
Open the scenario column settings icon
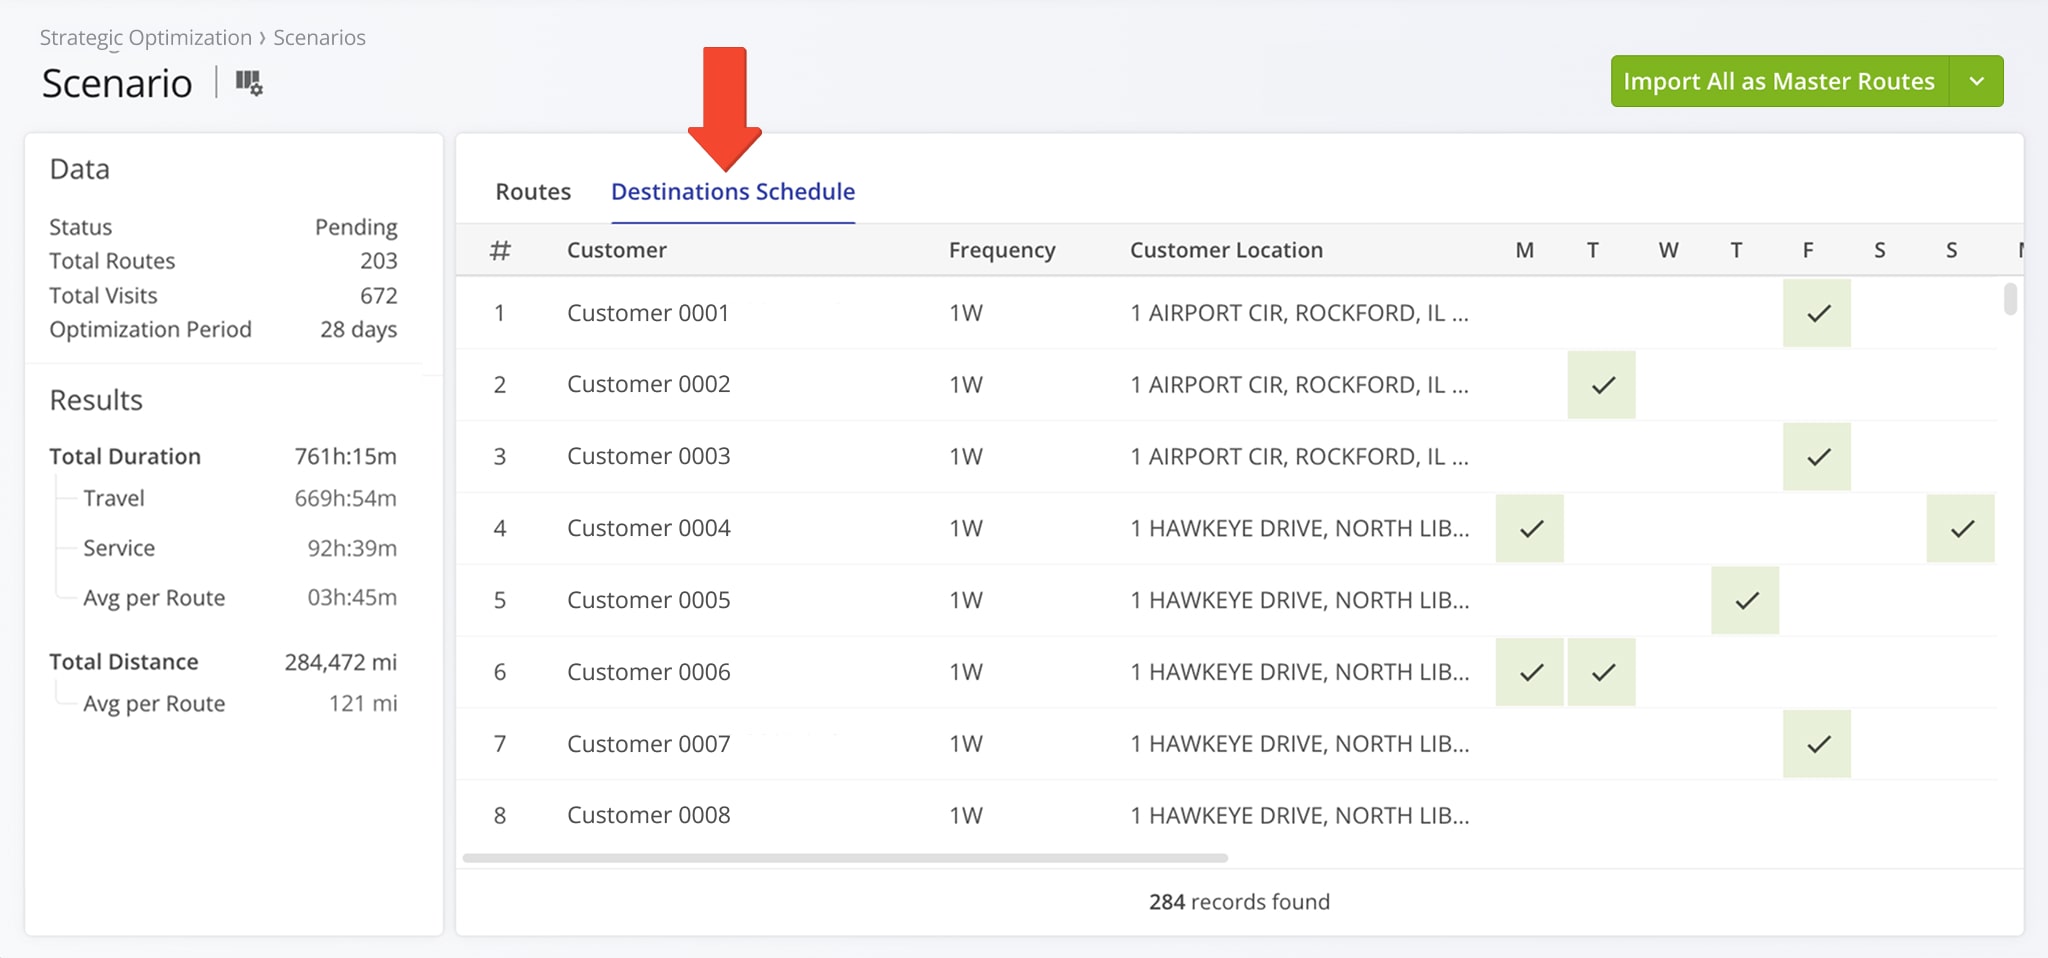coord(249,82)
